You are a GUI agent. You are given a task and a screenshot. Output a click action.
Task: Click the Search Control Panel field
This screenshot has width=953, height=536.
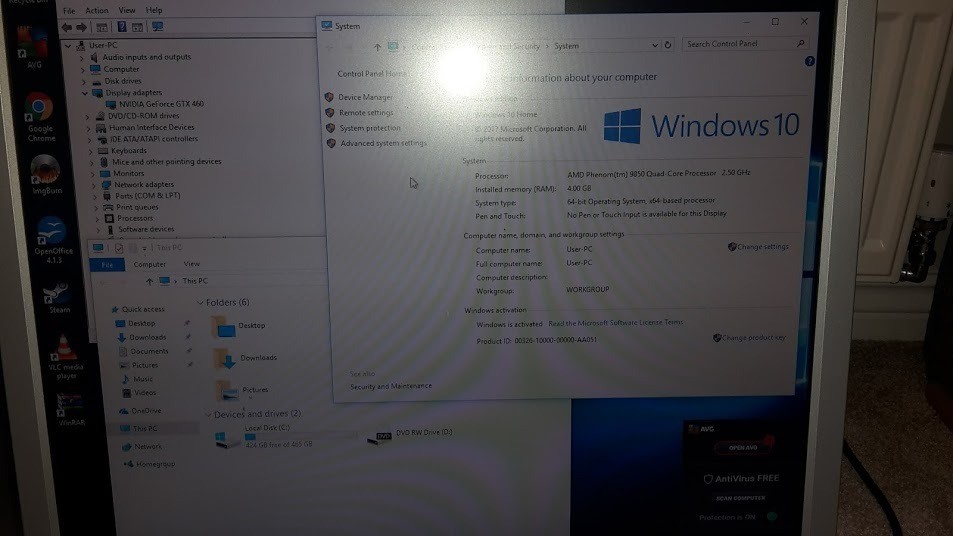pos(745,44)
